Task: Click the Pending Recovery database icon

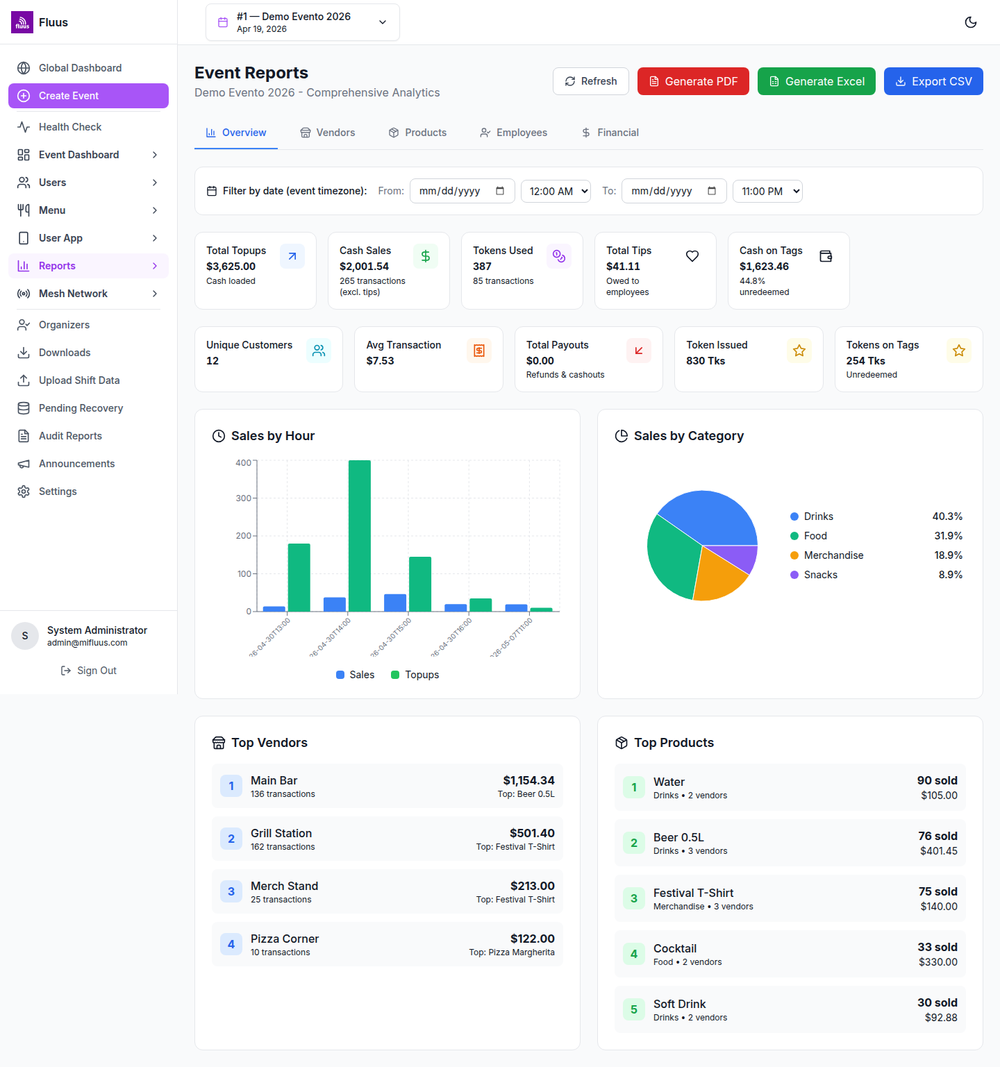Action: click(x=23, y=408)
